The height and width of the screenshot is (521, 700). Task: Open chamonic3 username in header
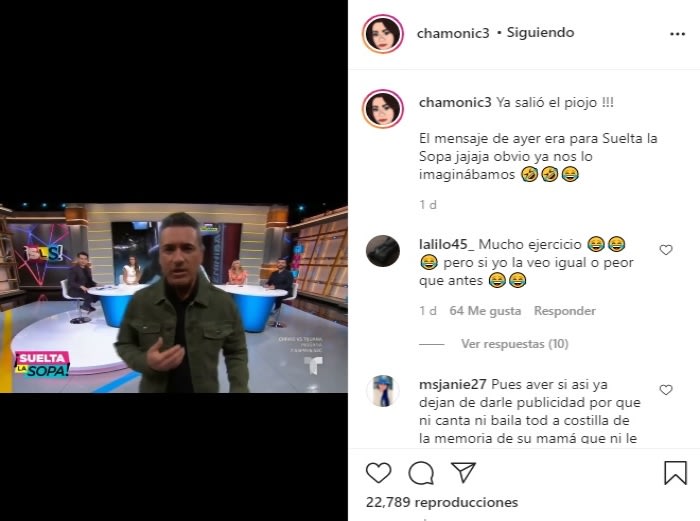pyautogui.click(x=453, y=33)
